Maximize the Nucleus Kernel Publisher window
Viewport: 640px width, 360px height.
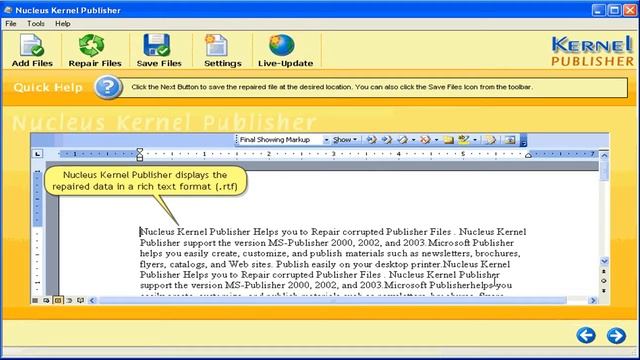pos(614,10)
